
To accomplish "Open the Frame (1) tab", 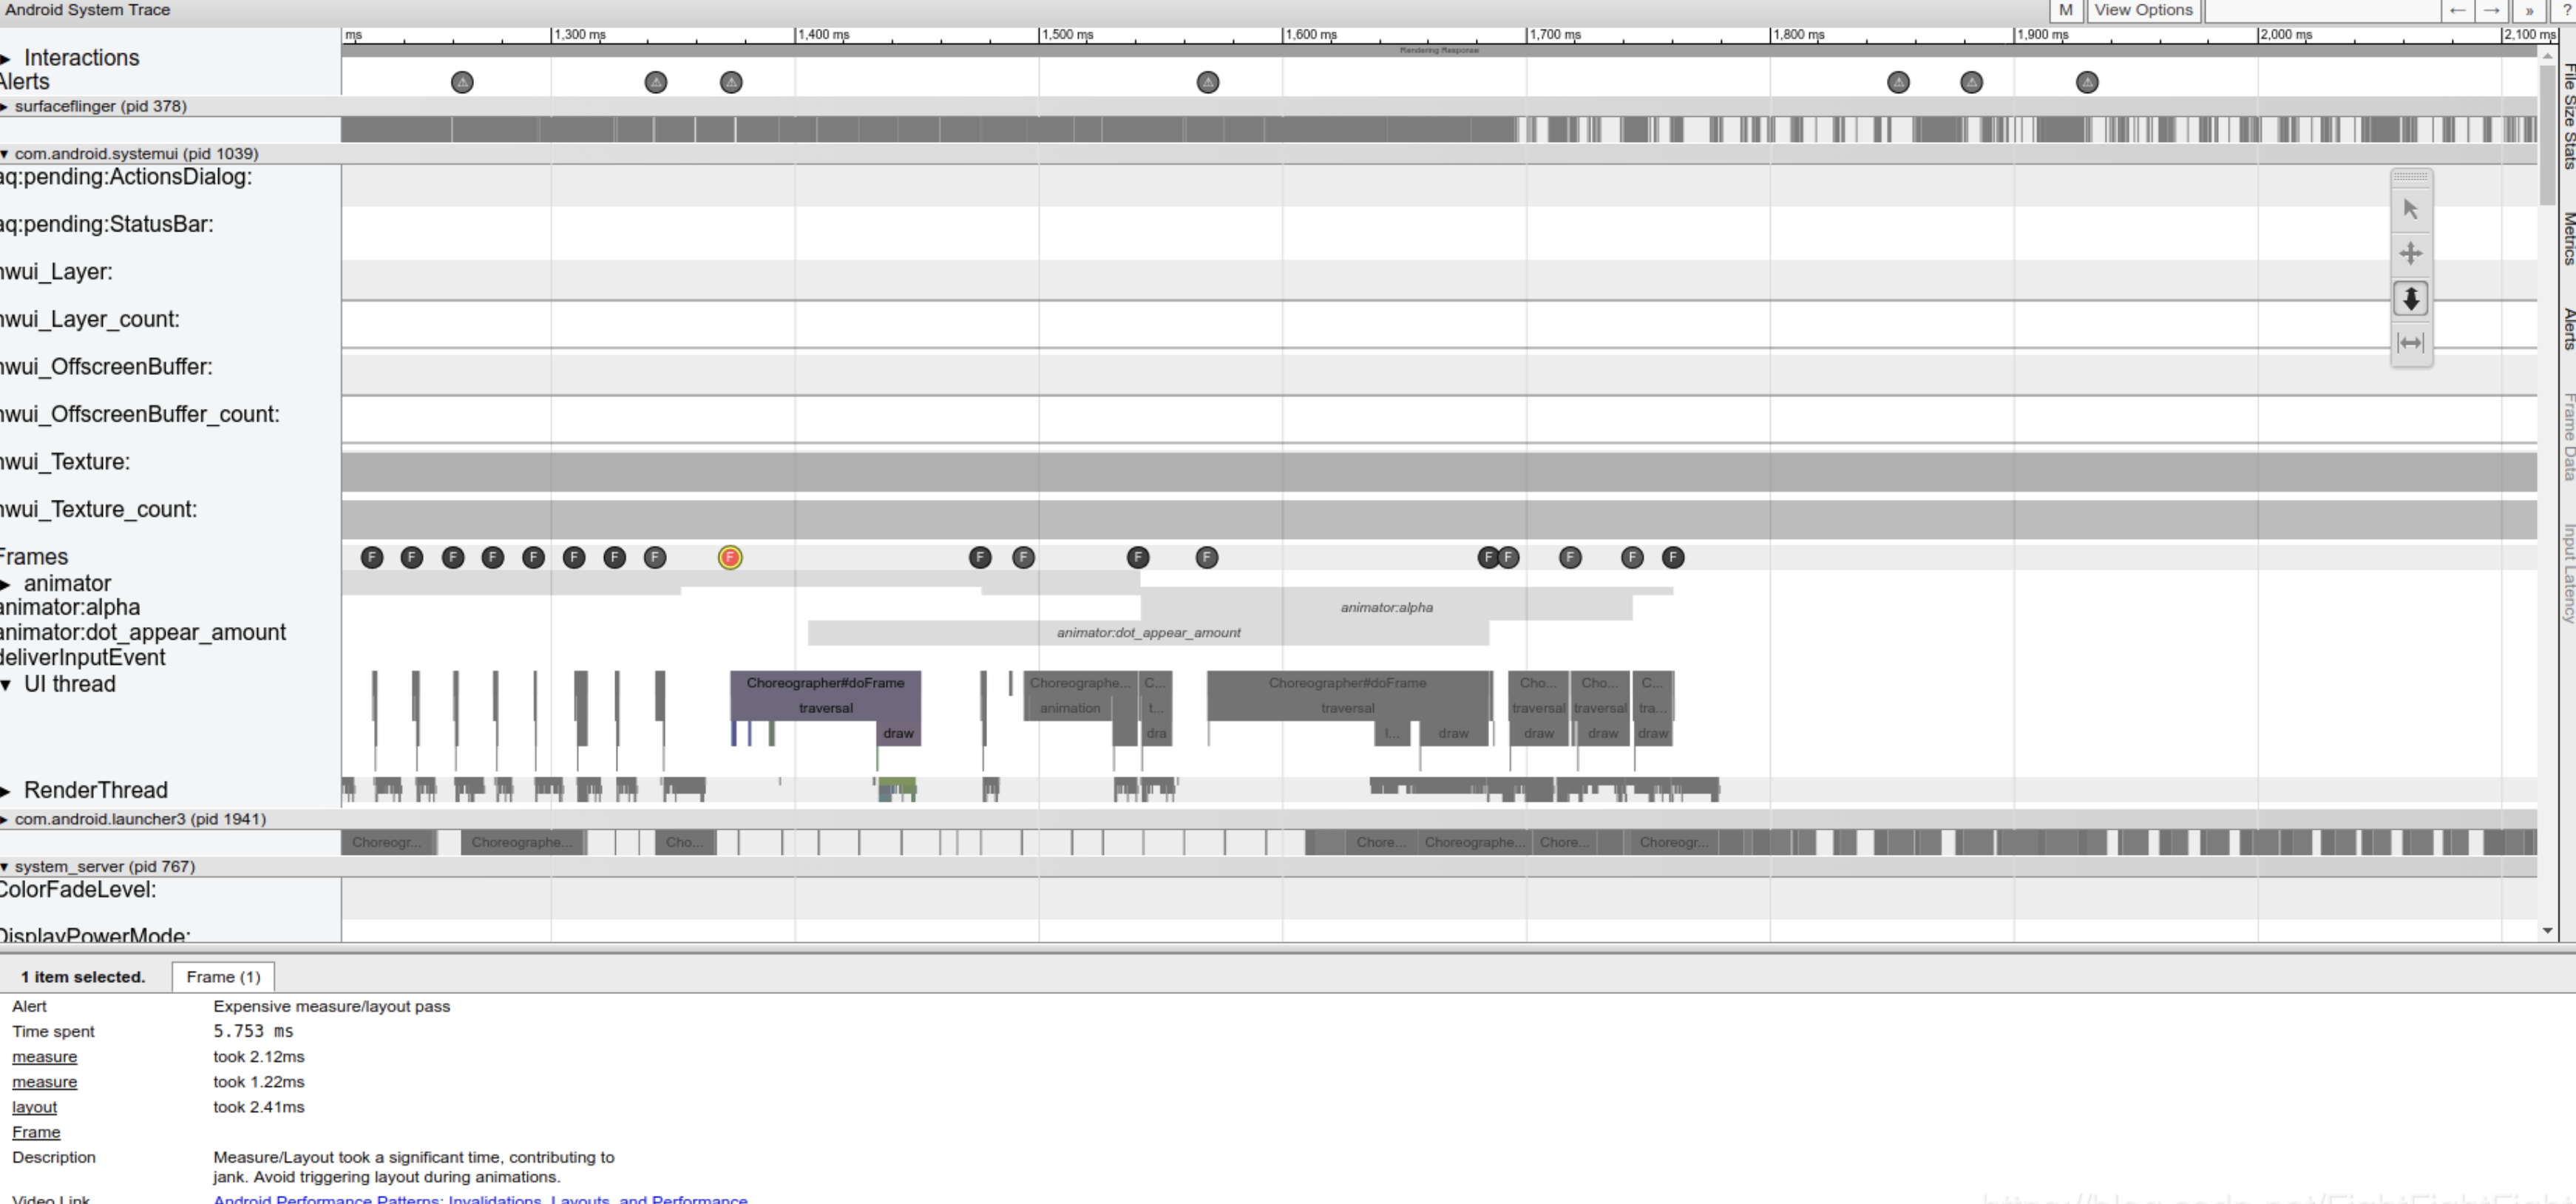I will pos(223,977).
